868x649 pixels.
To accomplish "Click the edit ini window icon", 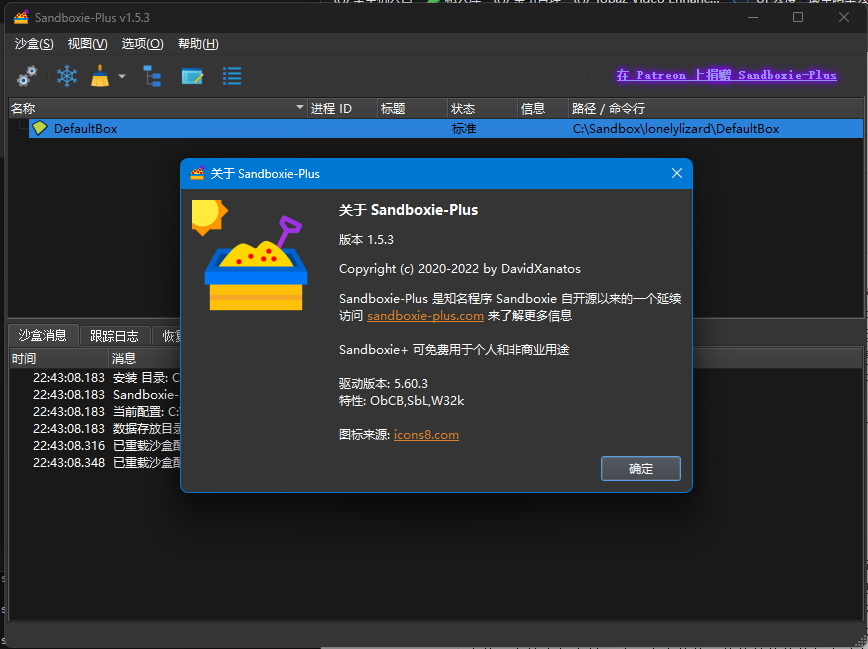I will [x=192, y=76].
